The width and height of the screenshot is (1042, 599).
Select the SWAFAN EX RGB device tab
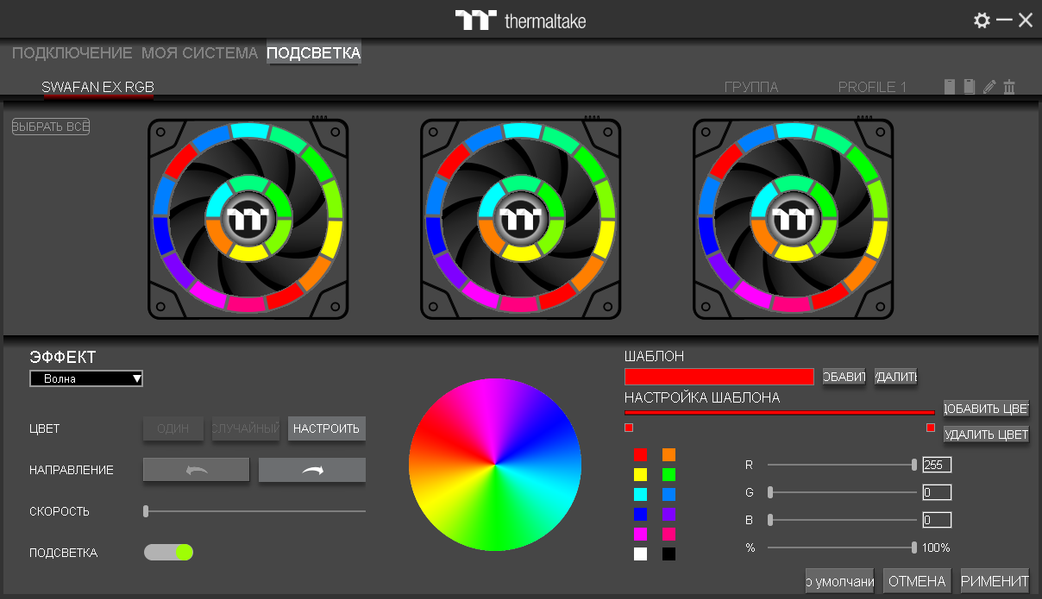[x=98, y=87]
